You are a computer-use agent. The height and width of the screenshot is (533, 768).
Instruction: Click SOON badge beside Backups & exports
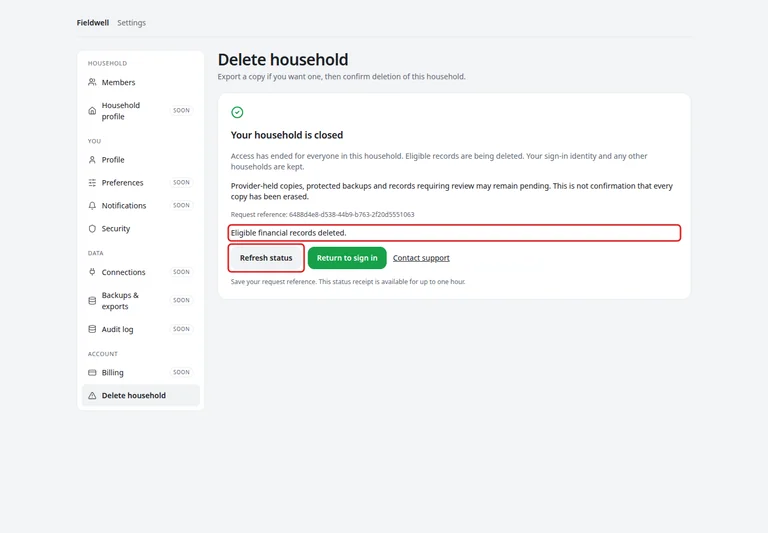click(181, 300)
